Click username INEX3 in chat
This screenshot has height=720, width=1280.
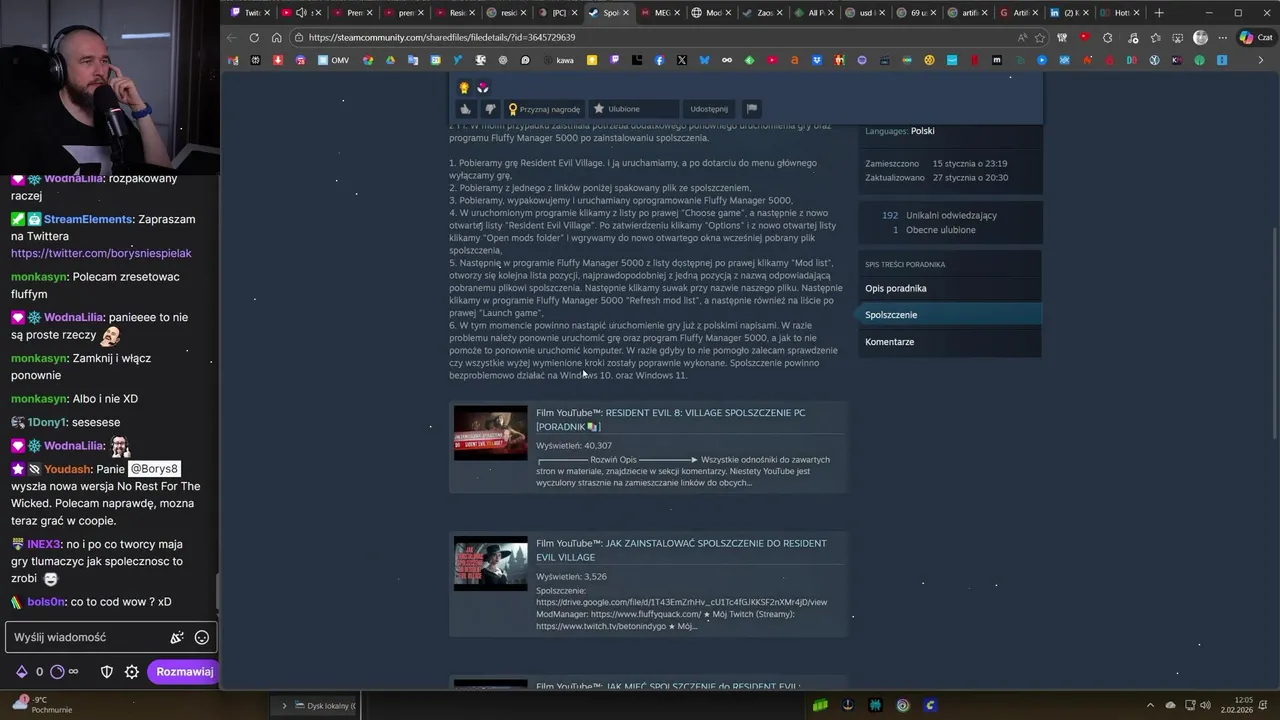tap(44, 545)
